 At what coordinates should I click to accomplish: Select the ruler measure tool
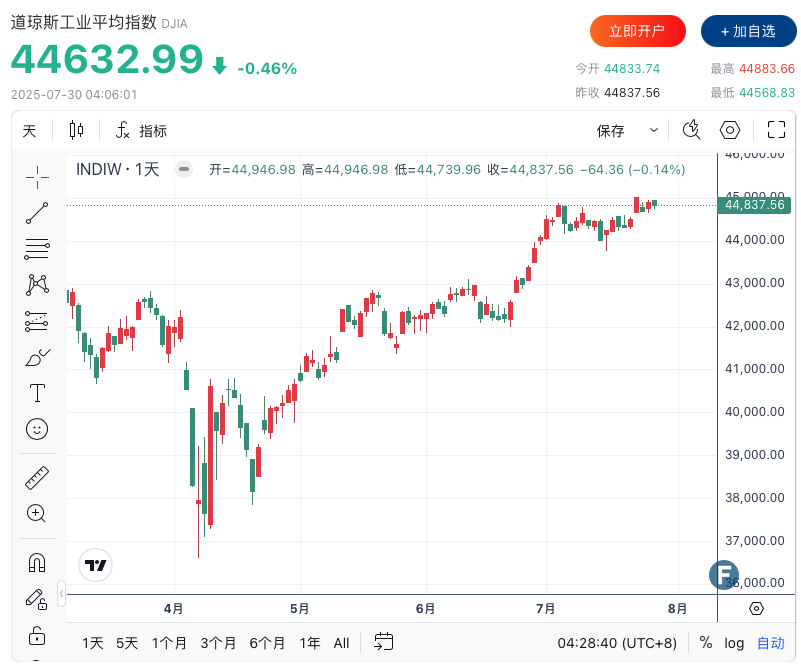click(x=37, y=477)
